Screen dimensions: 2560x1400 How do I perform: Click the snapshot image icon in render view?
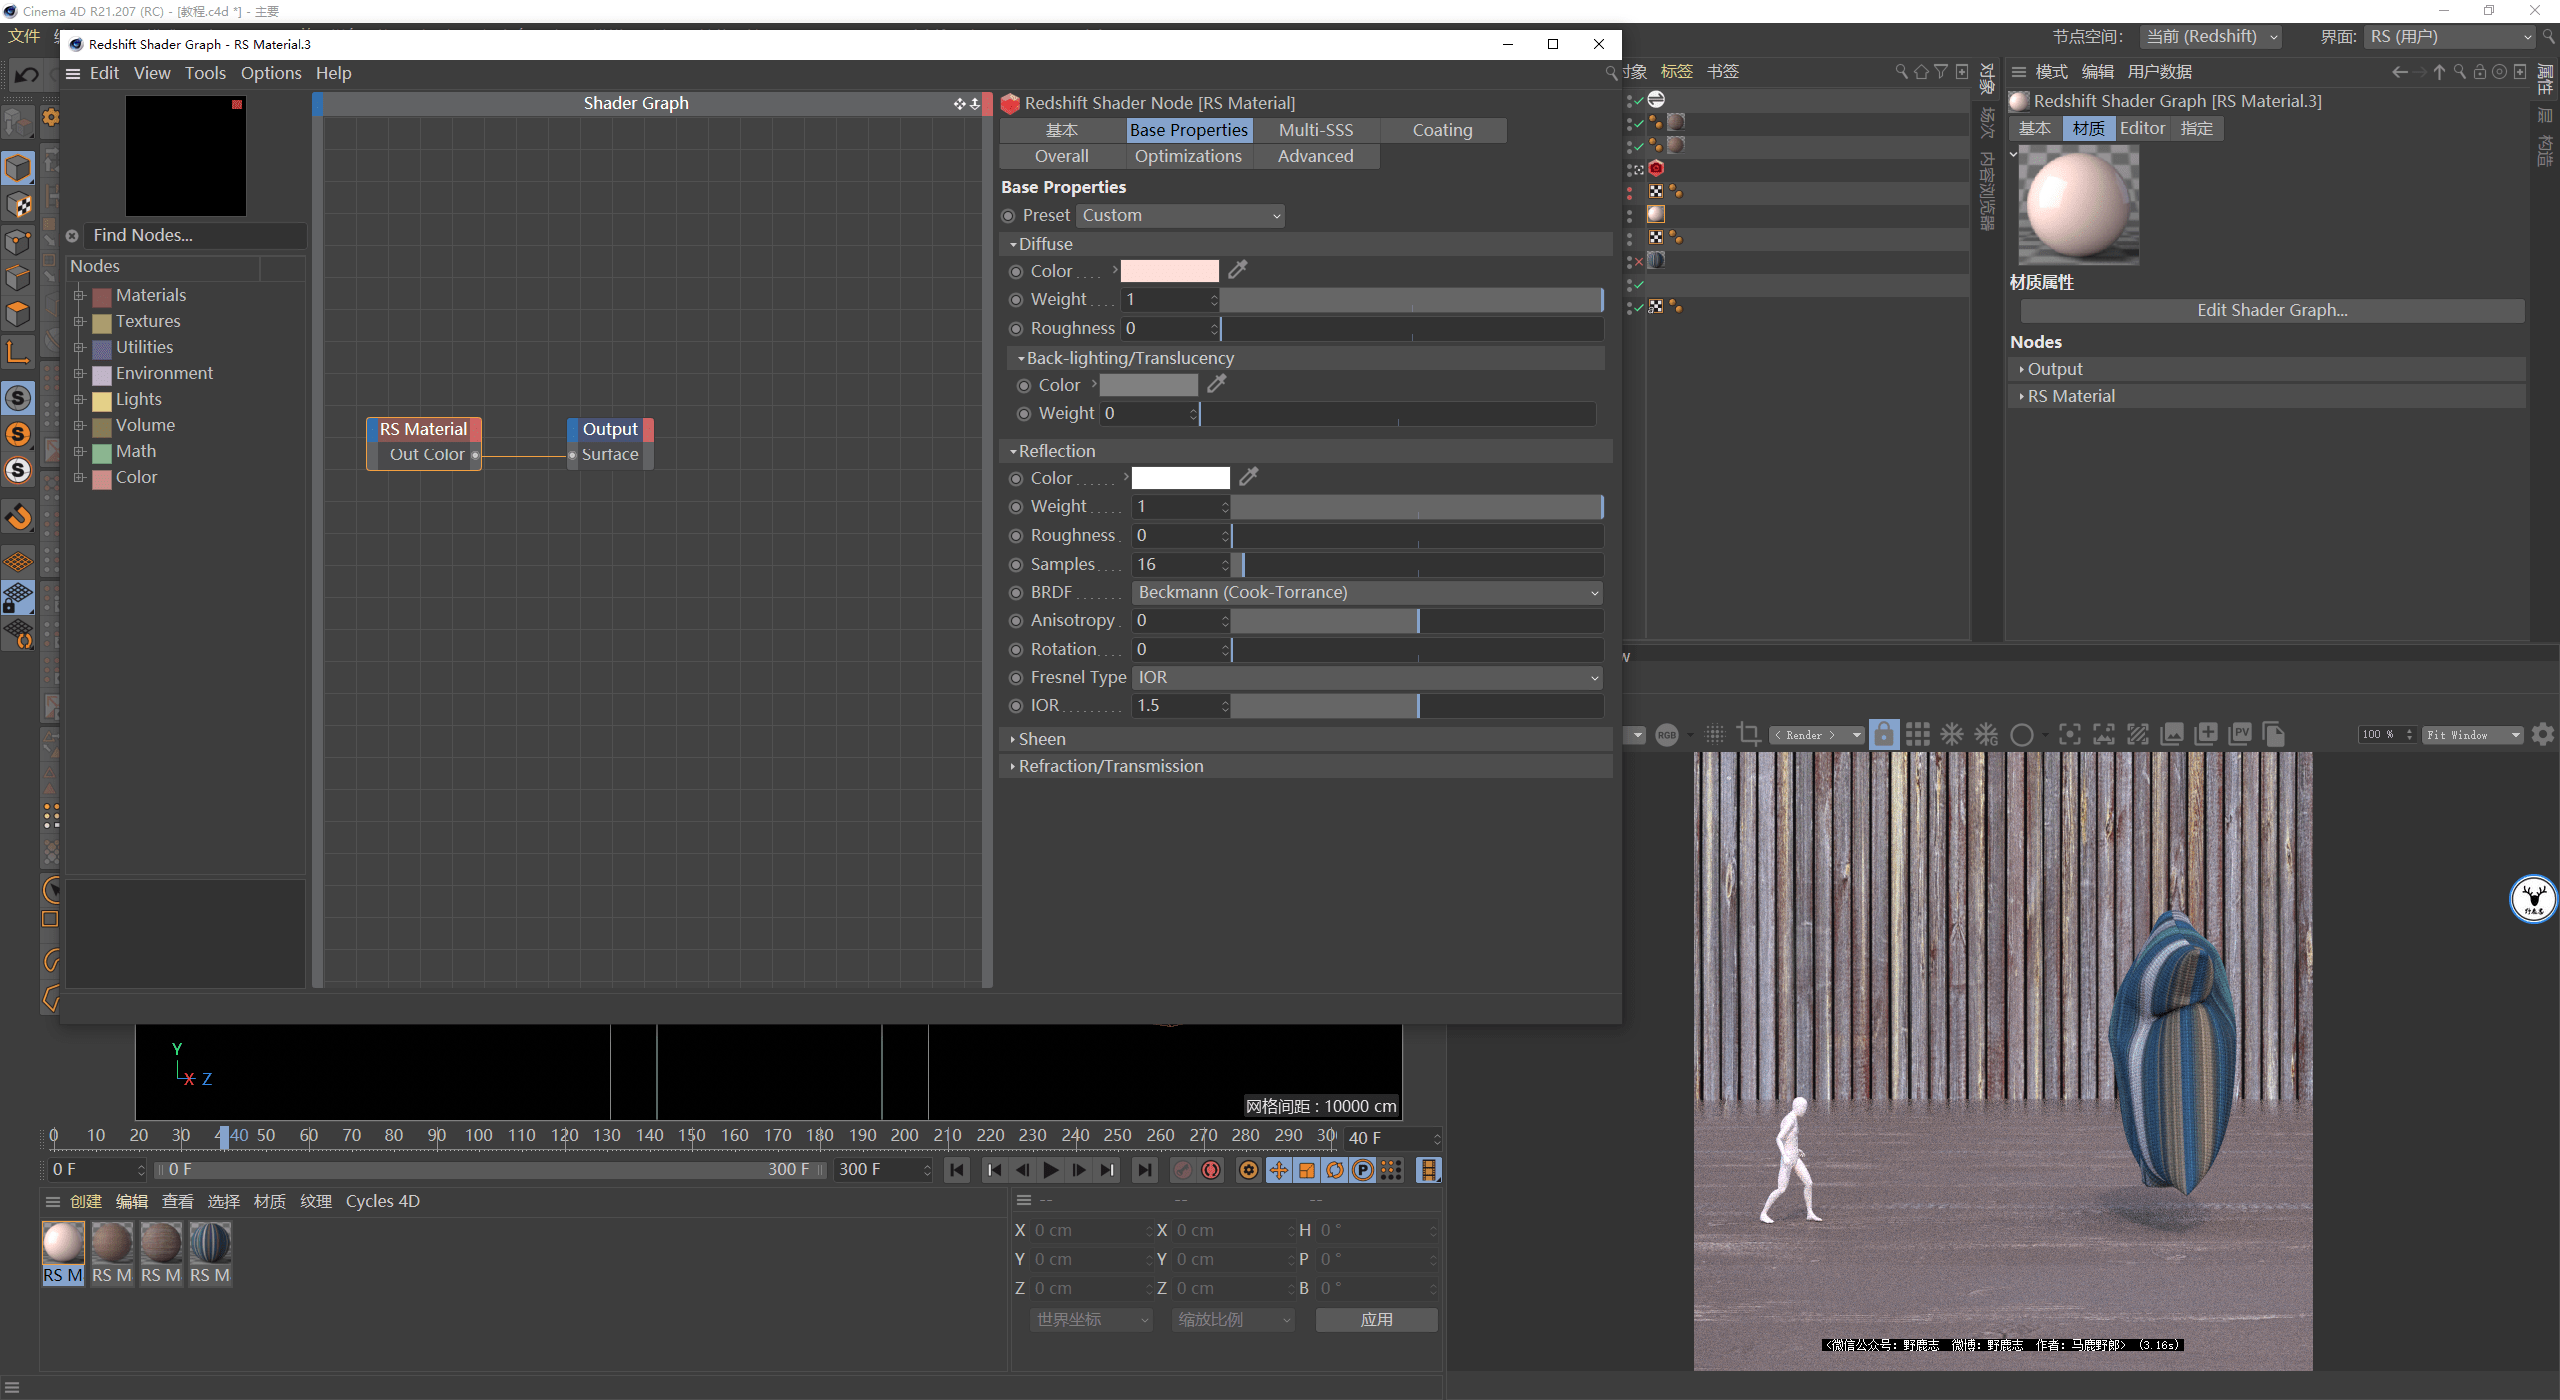coord(2172,735)
